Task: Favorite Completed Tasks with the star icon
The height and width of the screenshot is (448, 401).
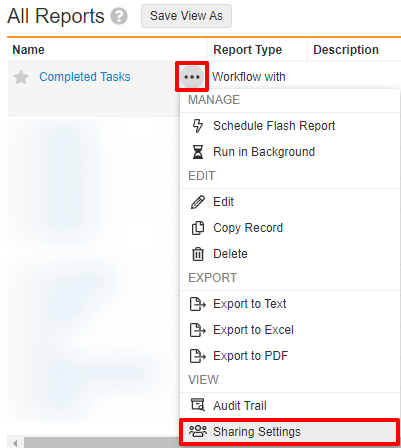Action: pyautogui.click(x=21, y=77)
